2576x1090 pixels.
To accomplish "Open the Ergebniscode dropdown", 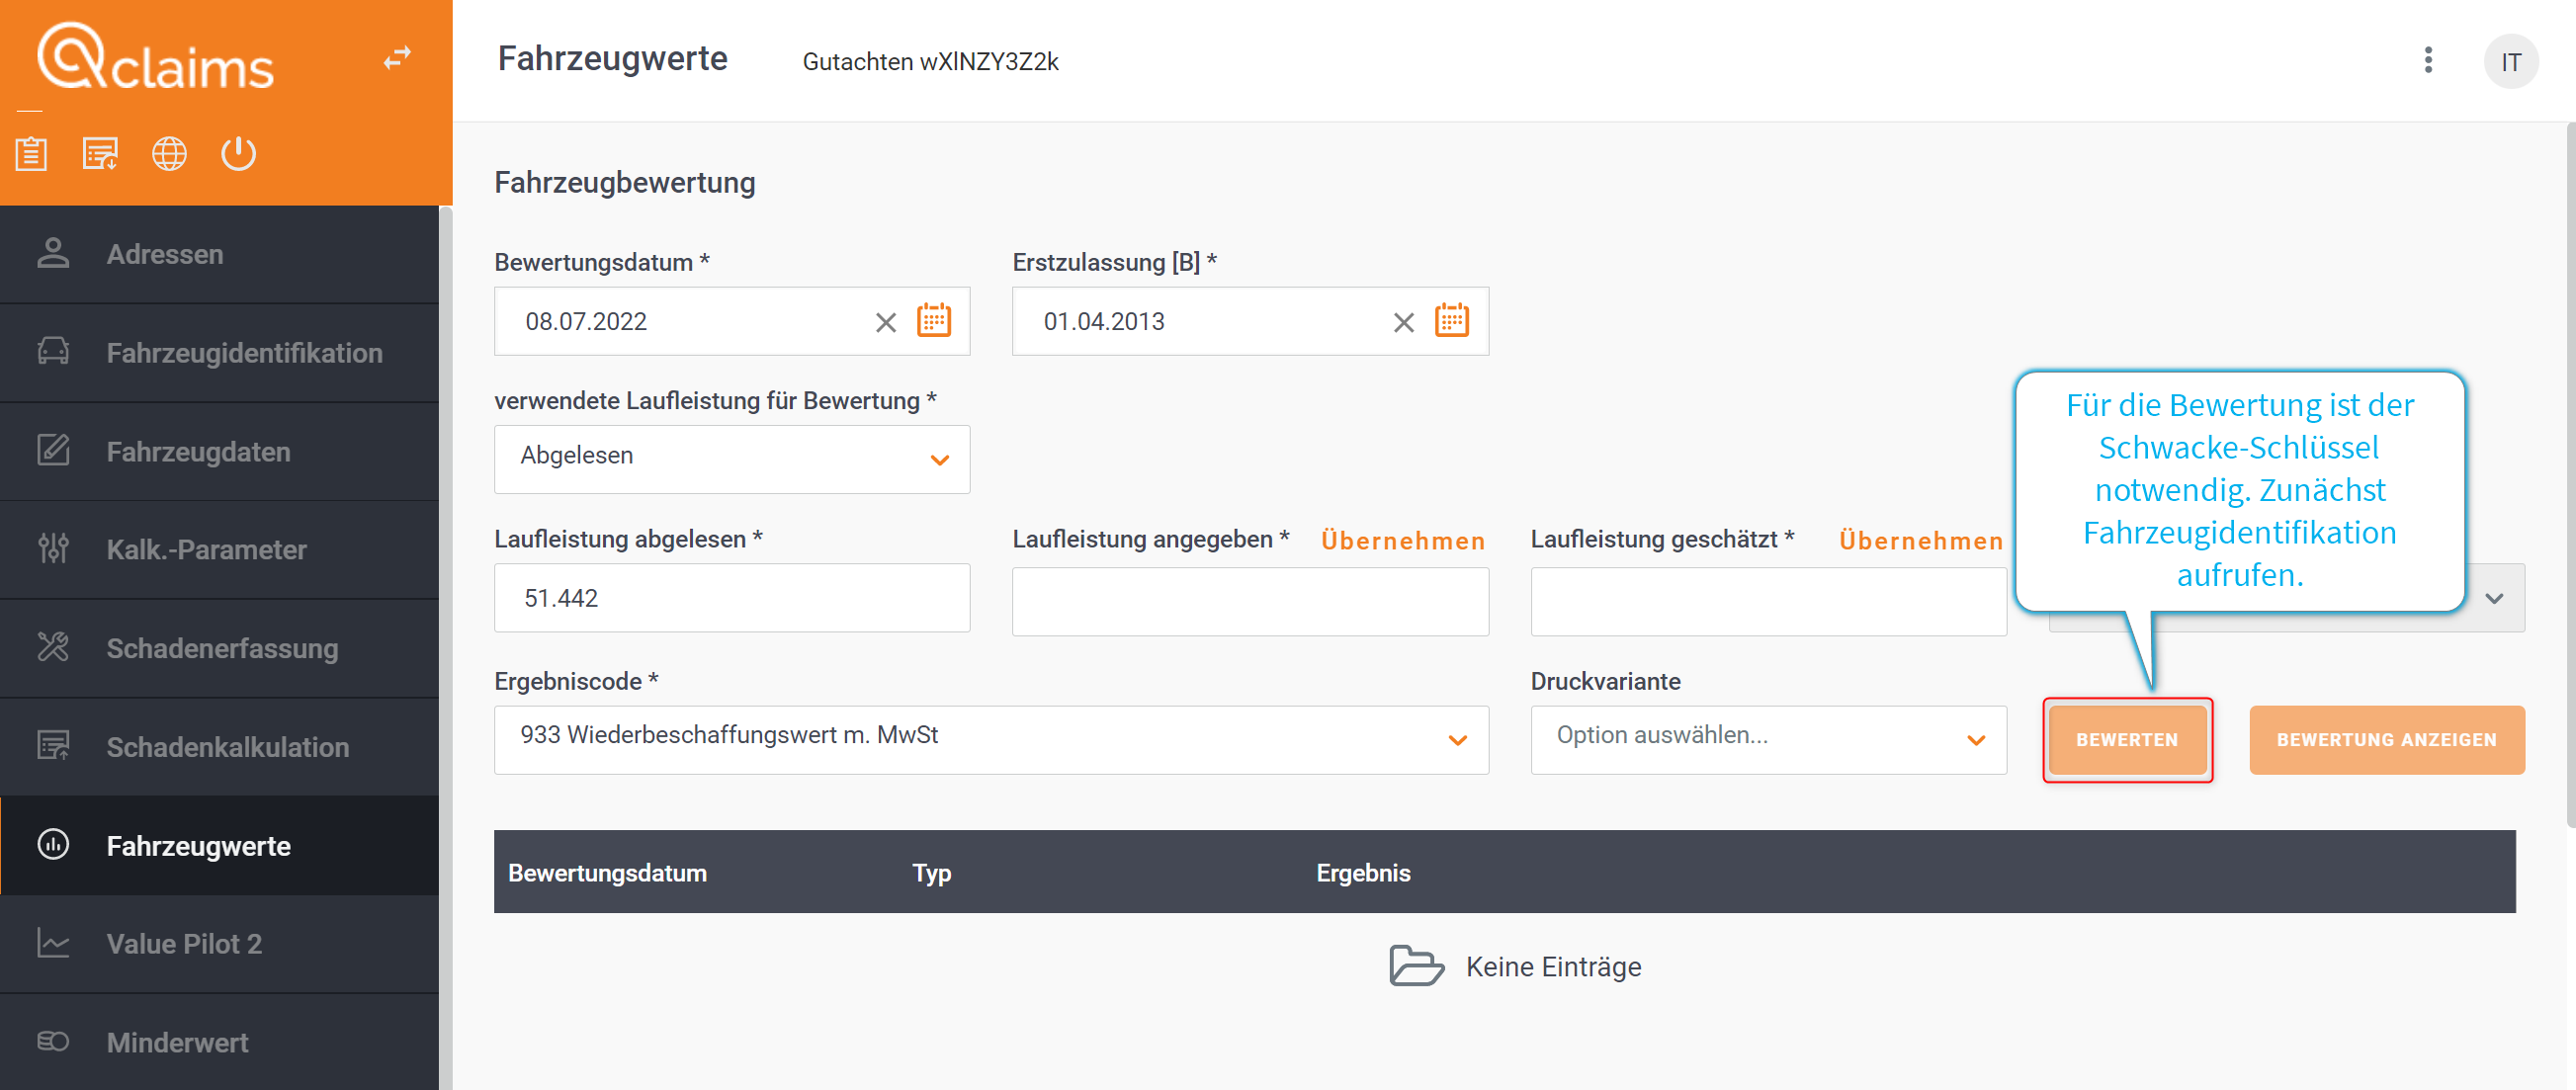I will (x=990, y=739).
